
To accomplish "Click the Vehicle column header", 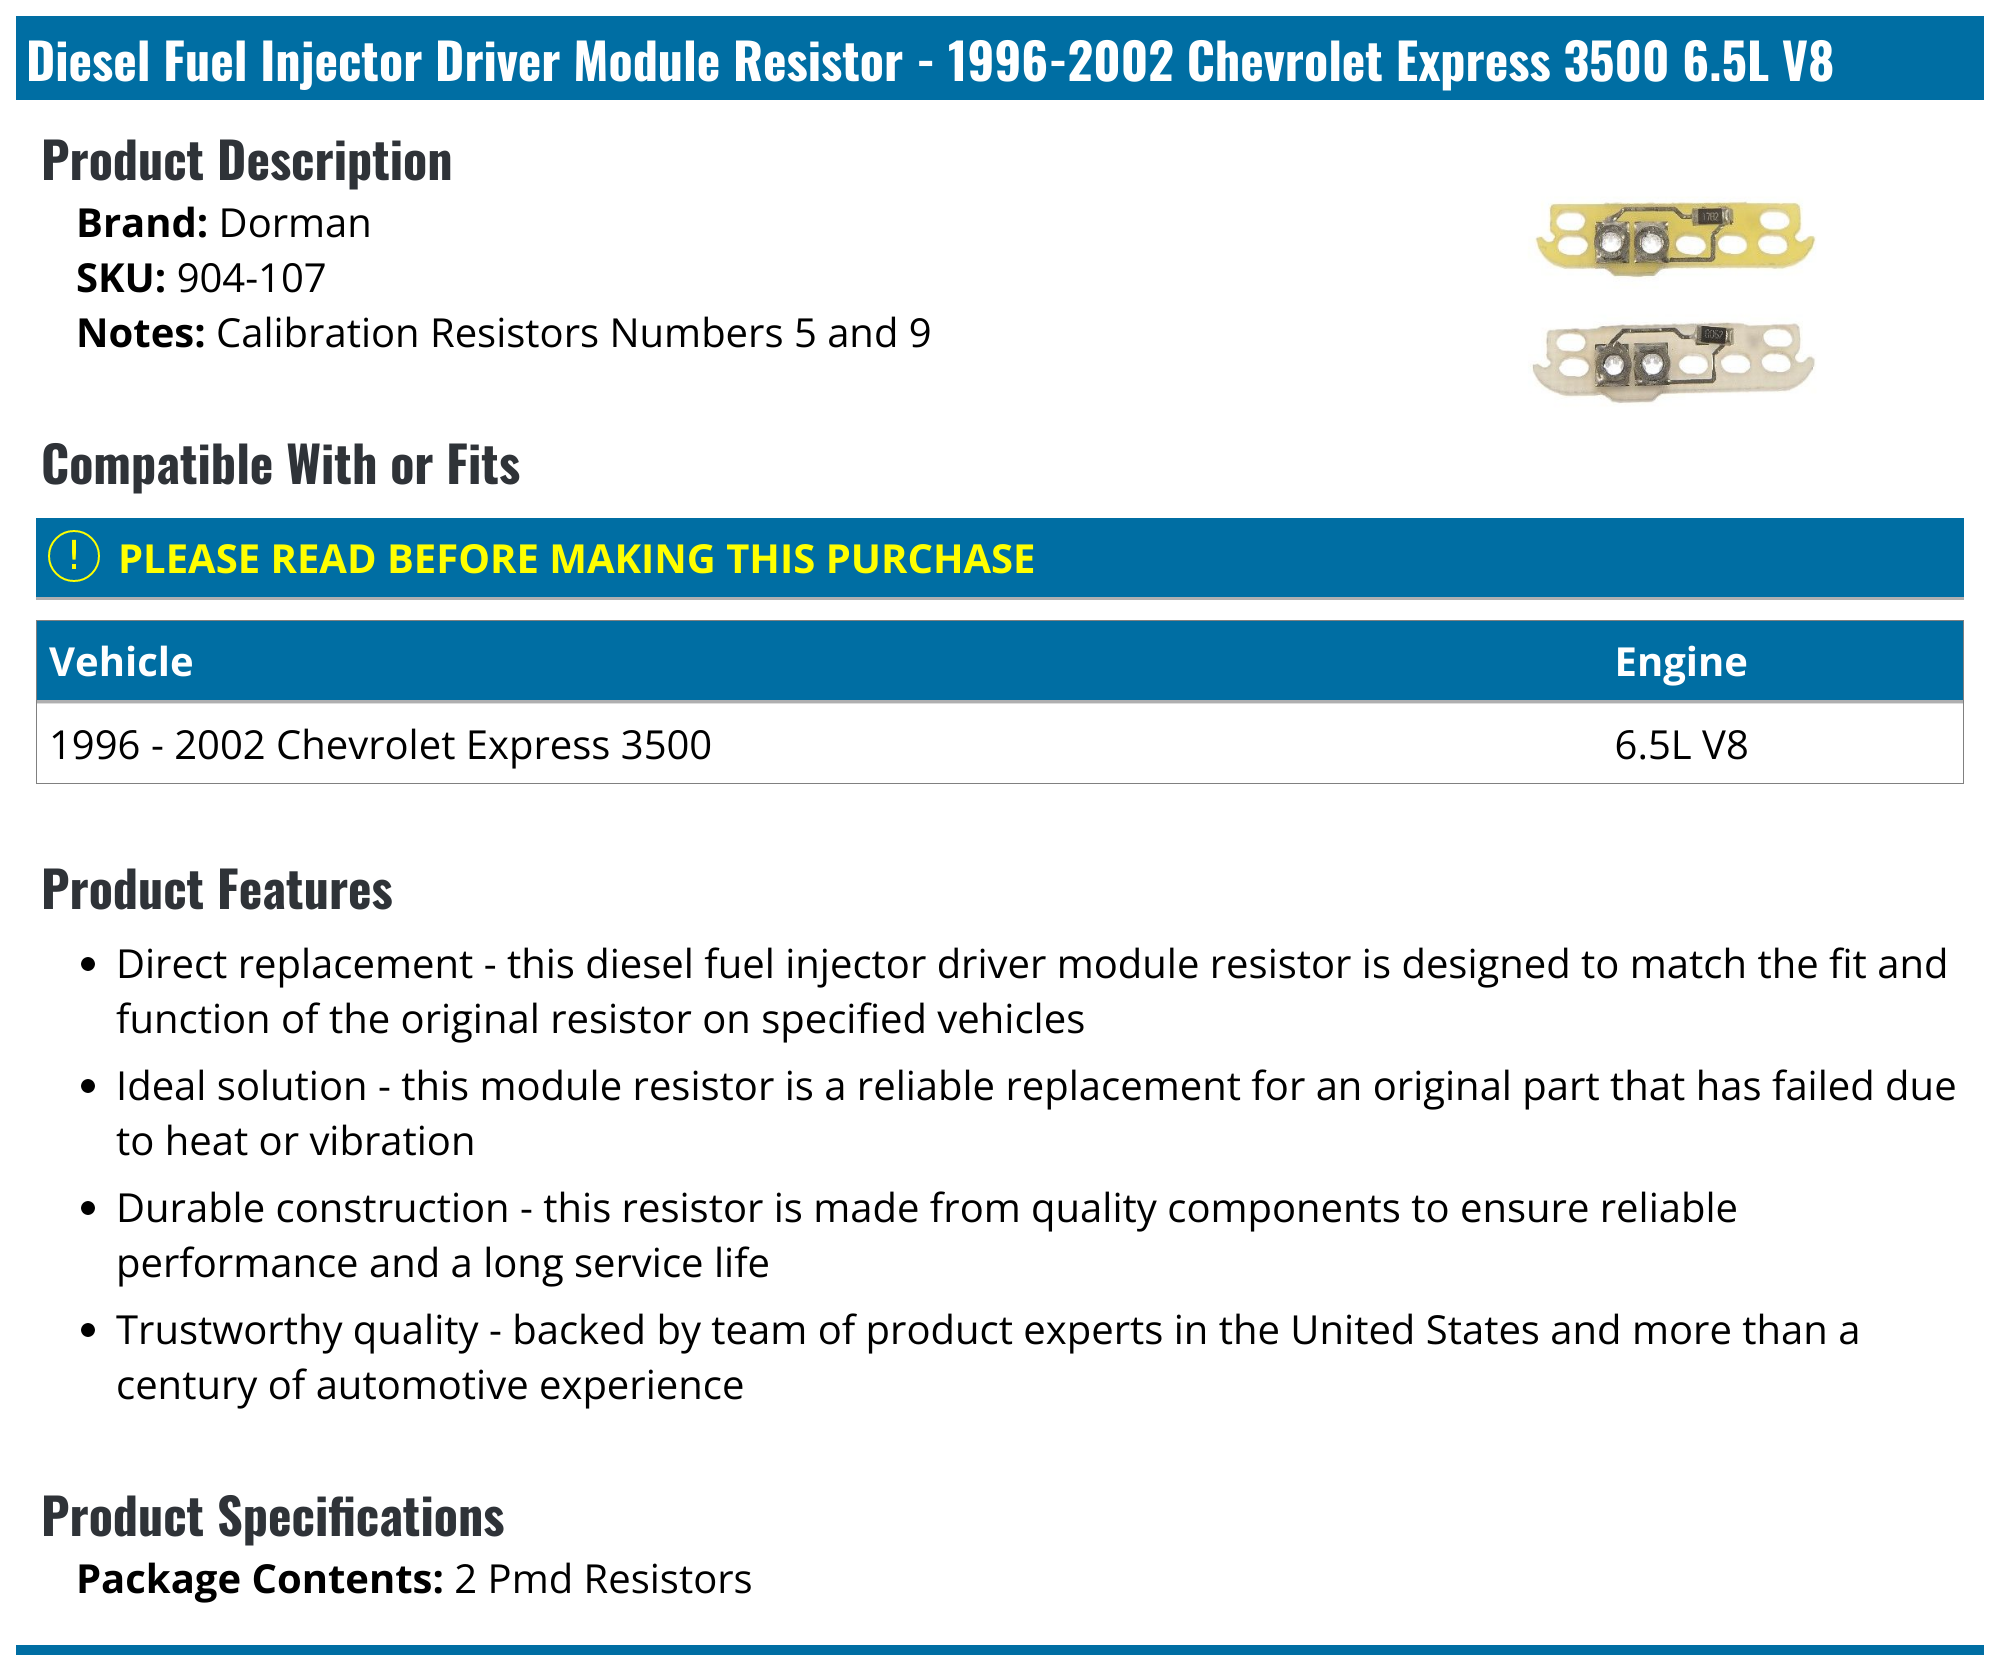I will (x=121, y=662).
